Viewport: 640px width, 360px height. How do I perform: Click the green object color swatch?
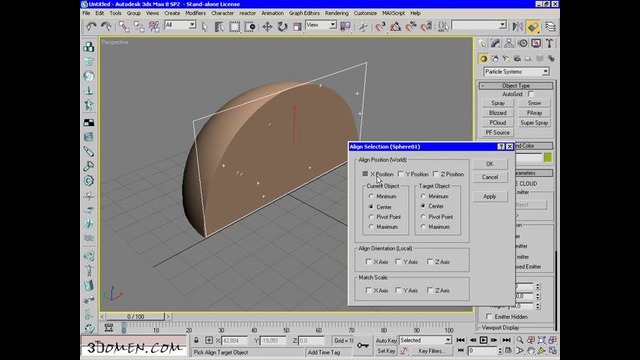548,158
